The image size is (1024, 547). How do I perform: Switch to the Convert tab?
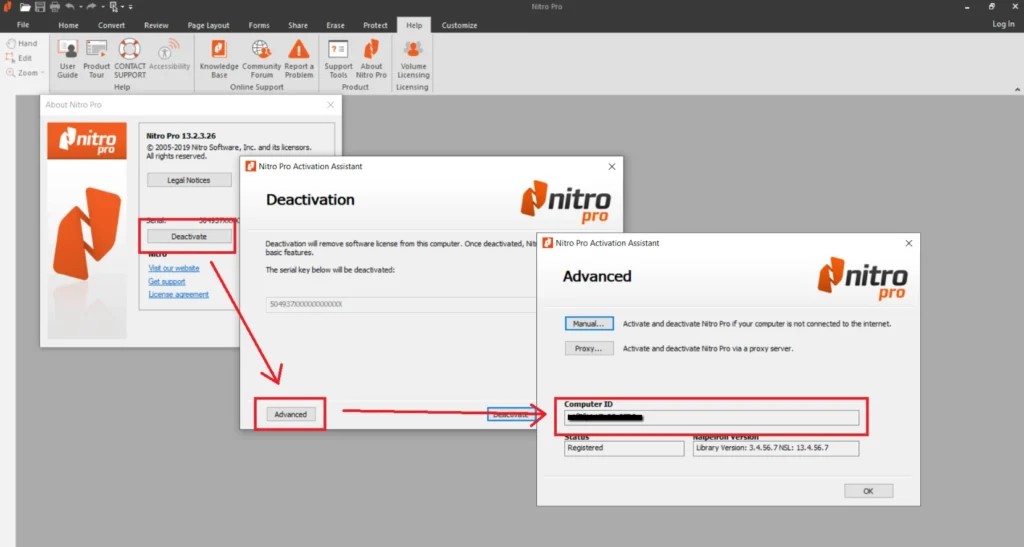click(111, 25)
